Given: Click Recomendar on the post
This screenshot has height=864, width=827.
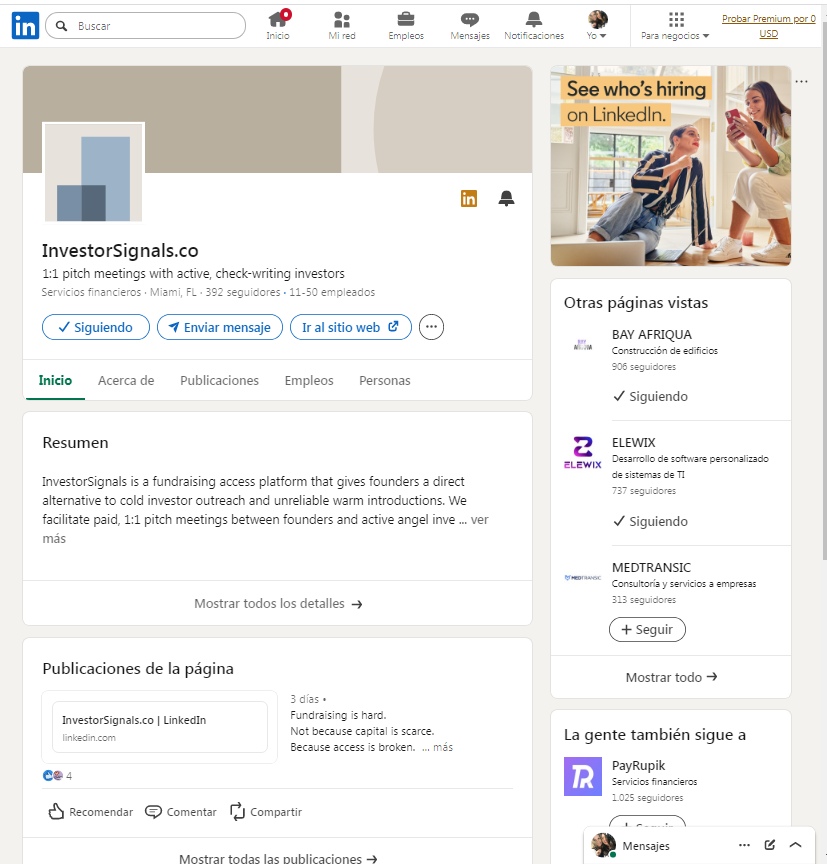Looking at the screenshot, I should click(91, 812).
